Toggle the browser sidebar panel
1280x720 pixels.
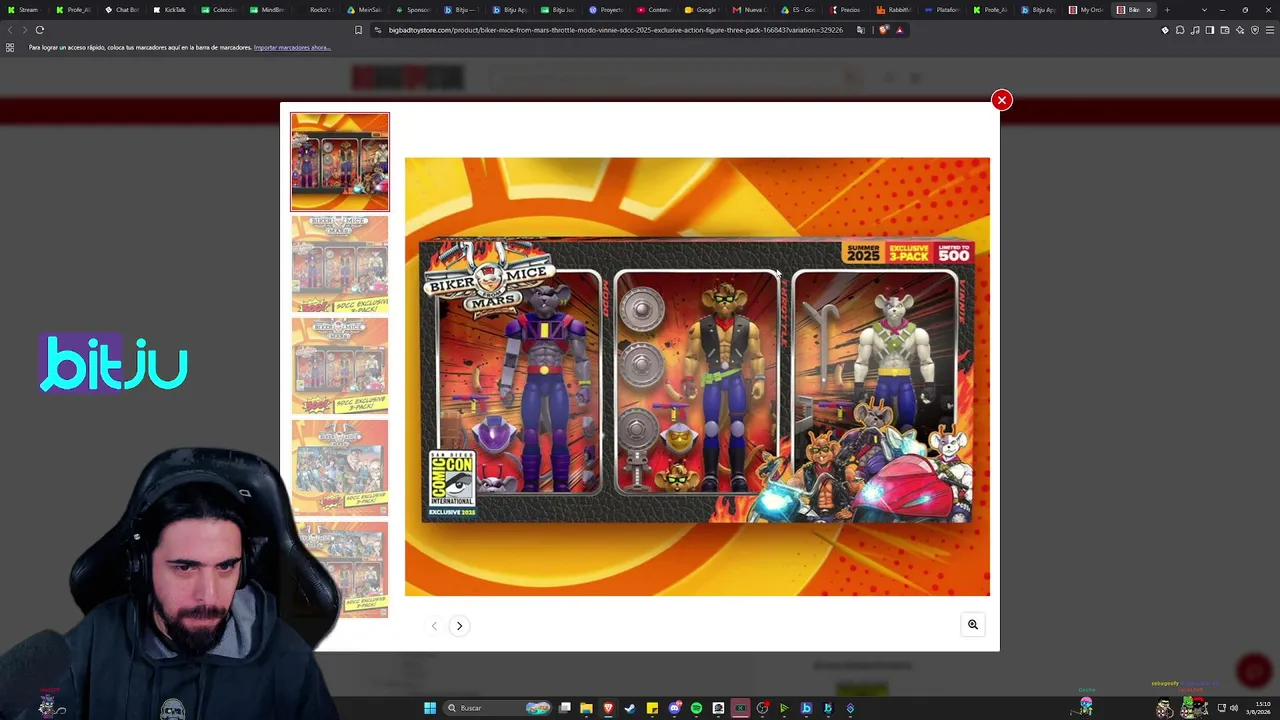click(x=1210, y=30)
